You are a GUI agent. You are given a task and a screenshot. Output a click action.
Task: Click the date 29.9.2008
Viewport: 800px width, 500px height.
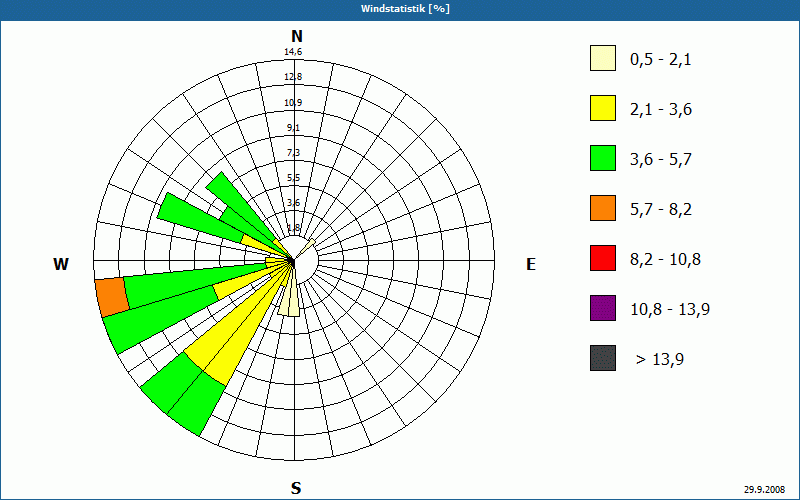click(764, 489)
